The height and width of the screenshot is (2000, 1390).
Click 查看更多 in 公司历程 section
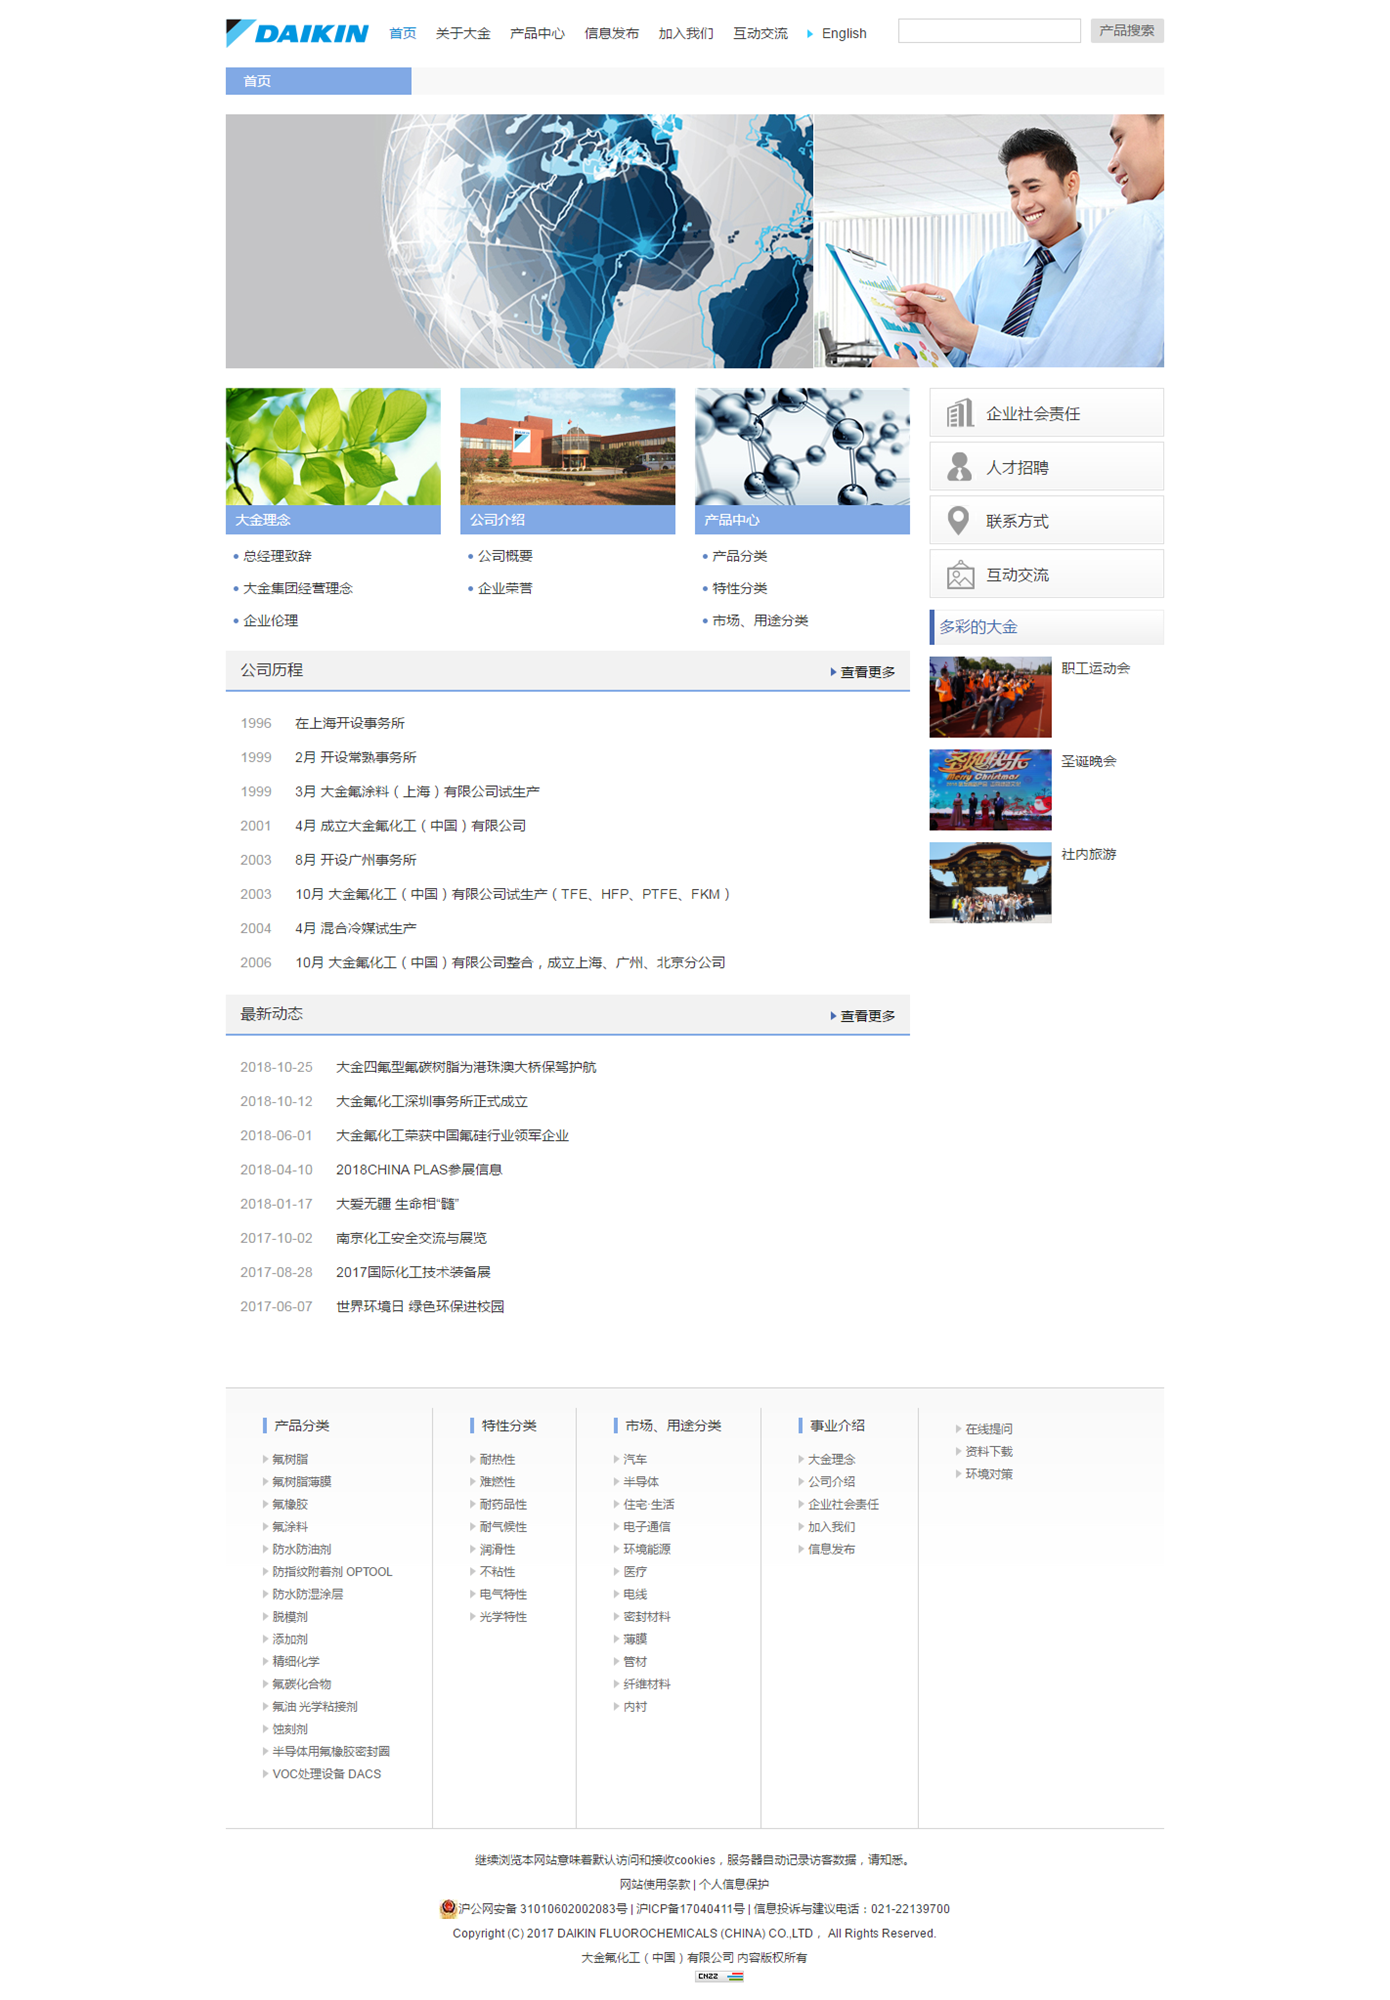tap(863, 672)
